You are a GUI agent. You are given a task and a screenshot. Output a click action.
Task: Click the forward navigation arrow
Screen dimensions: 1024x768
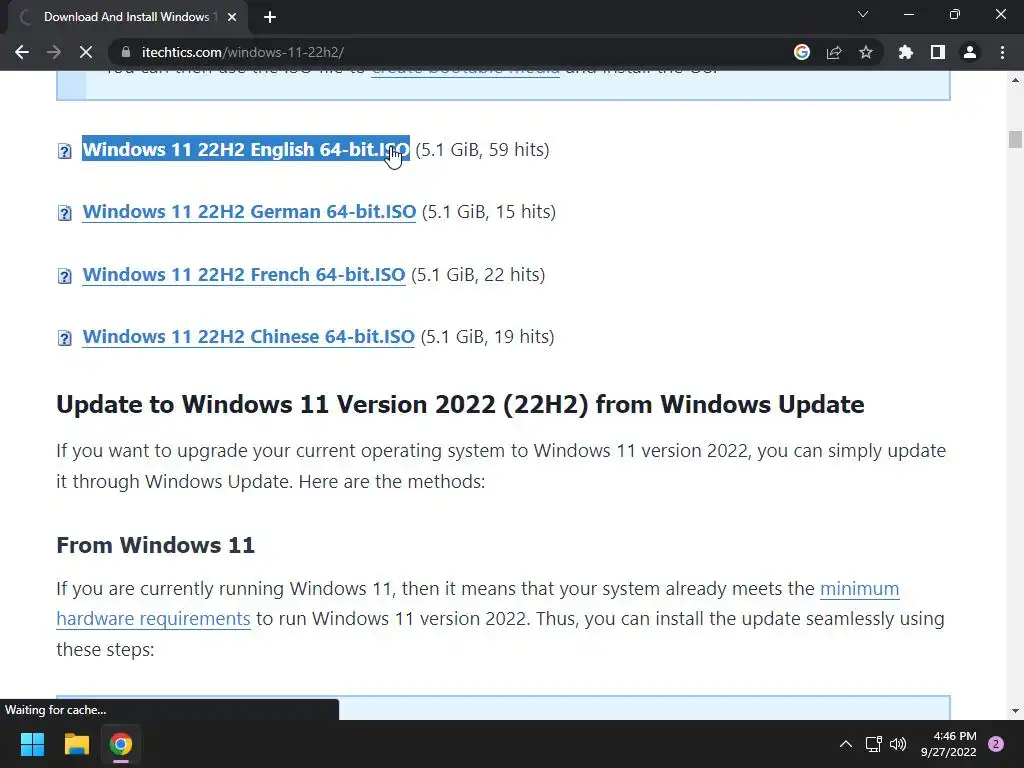[x=54, y=52]
